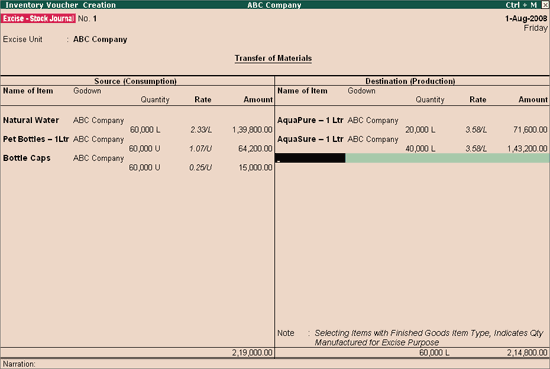The height and width of the screenshot is (369, 550).
Task: Click godown ABC Company for Natural Water
Action: [x=99, y=120]
